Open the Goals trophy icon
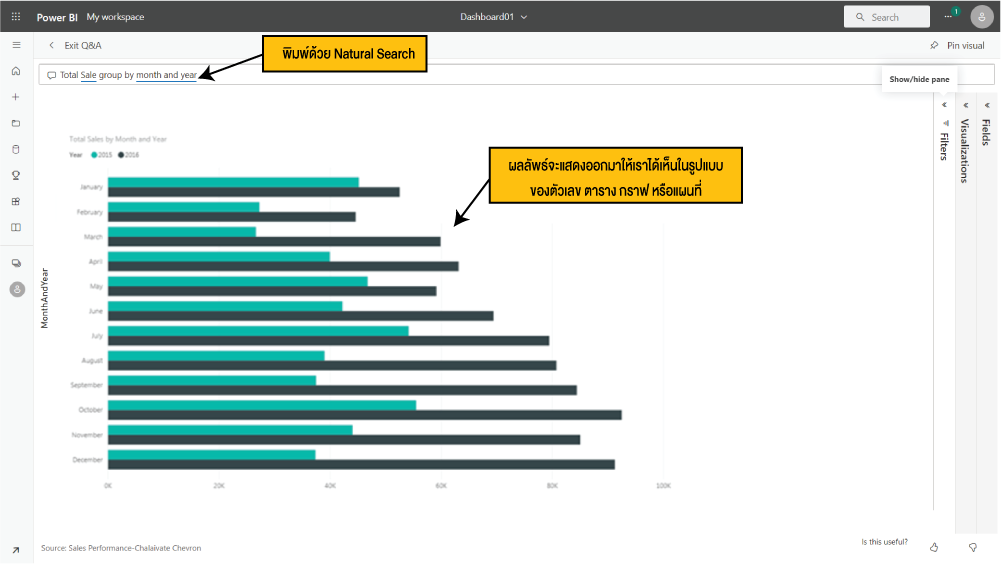The image size is (1001, 564). (16, 175)
